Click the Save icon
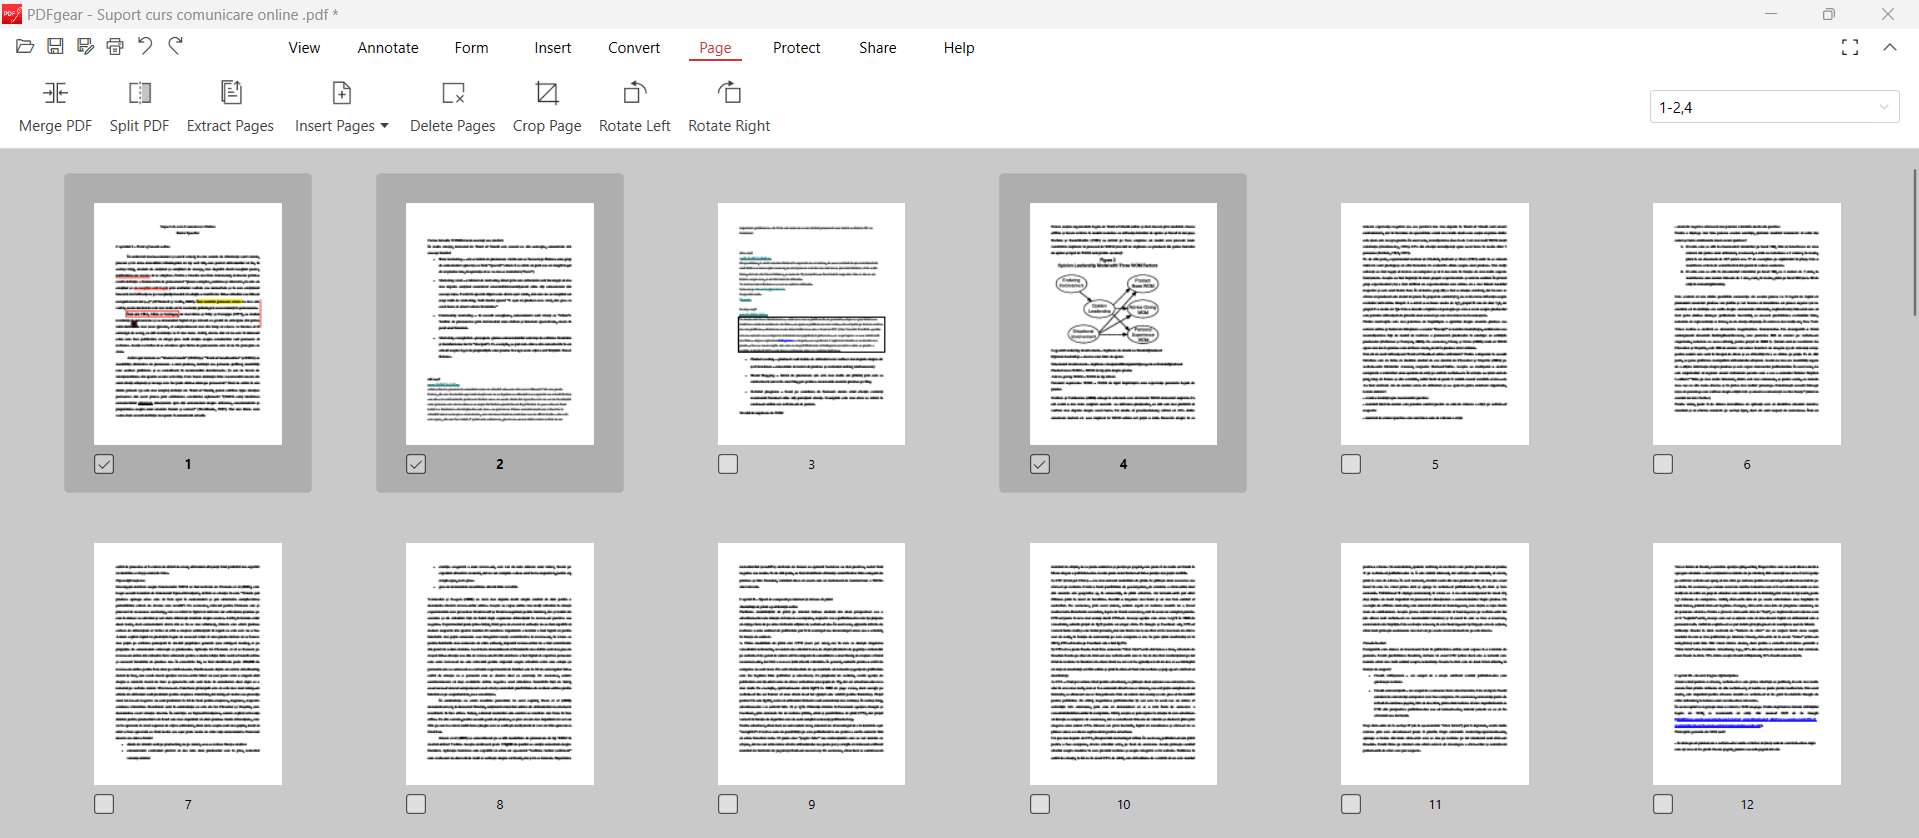The image size is (1919, 838). (x=55, y=46)
